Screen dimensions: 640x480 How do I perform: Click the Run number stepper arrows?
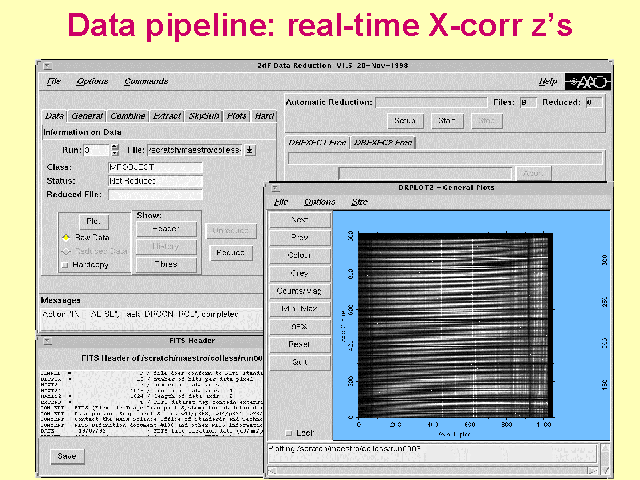coord(116,150)
